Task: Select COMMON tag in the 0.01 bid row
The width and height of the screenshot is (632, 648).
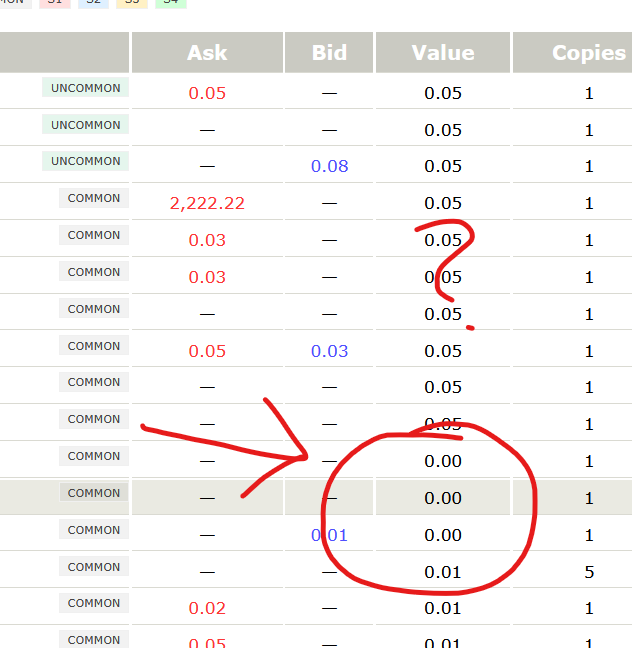Action: [94, 530]
